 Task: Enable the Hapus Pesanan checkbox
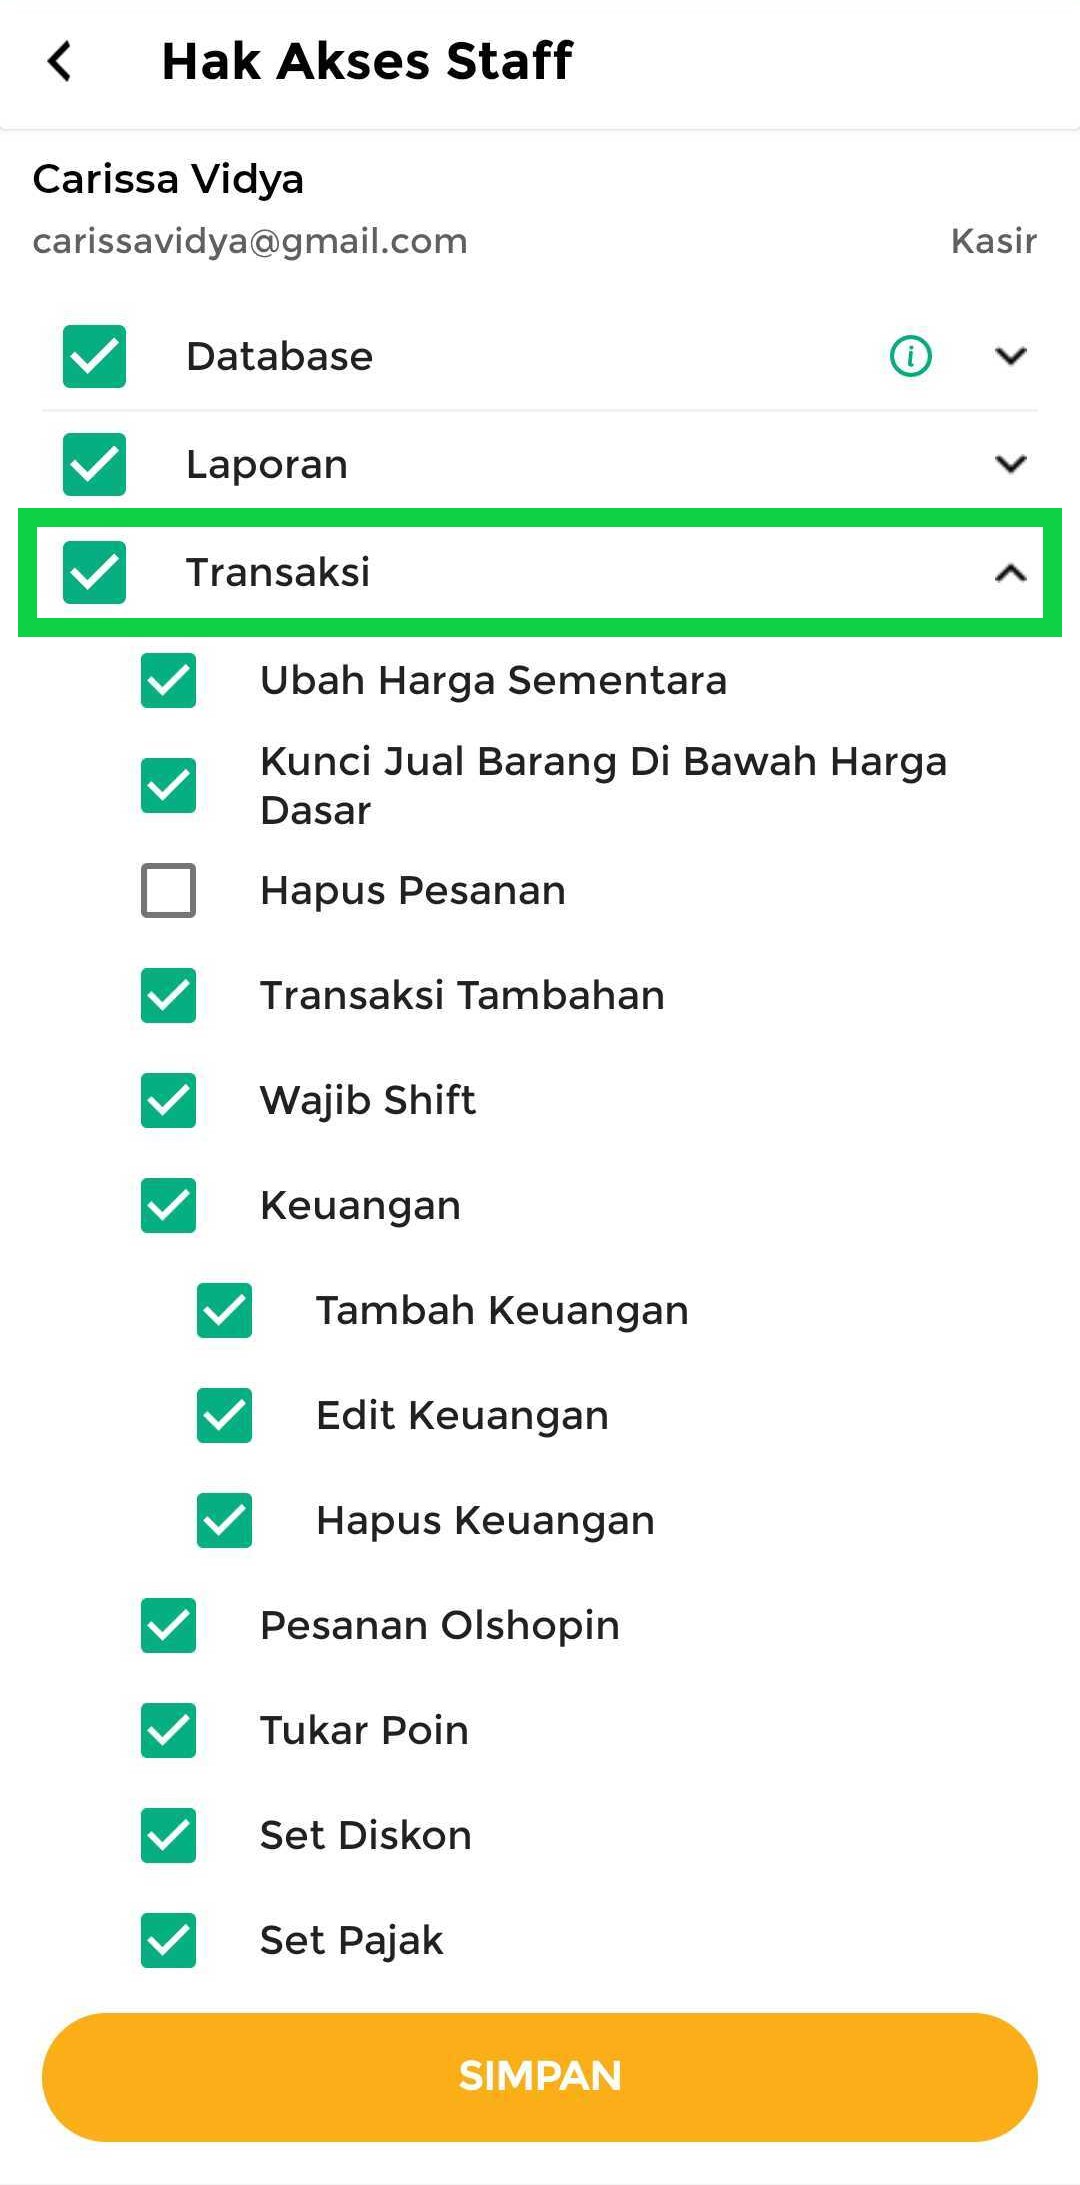click(x=168, y=890)
